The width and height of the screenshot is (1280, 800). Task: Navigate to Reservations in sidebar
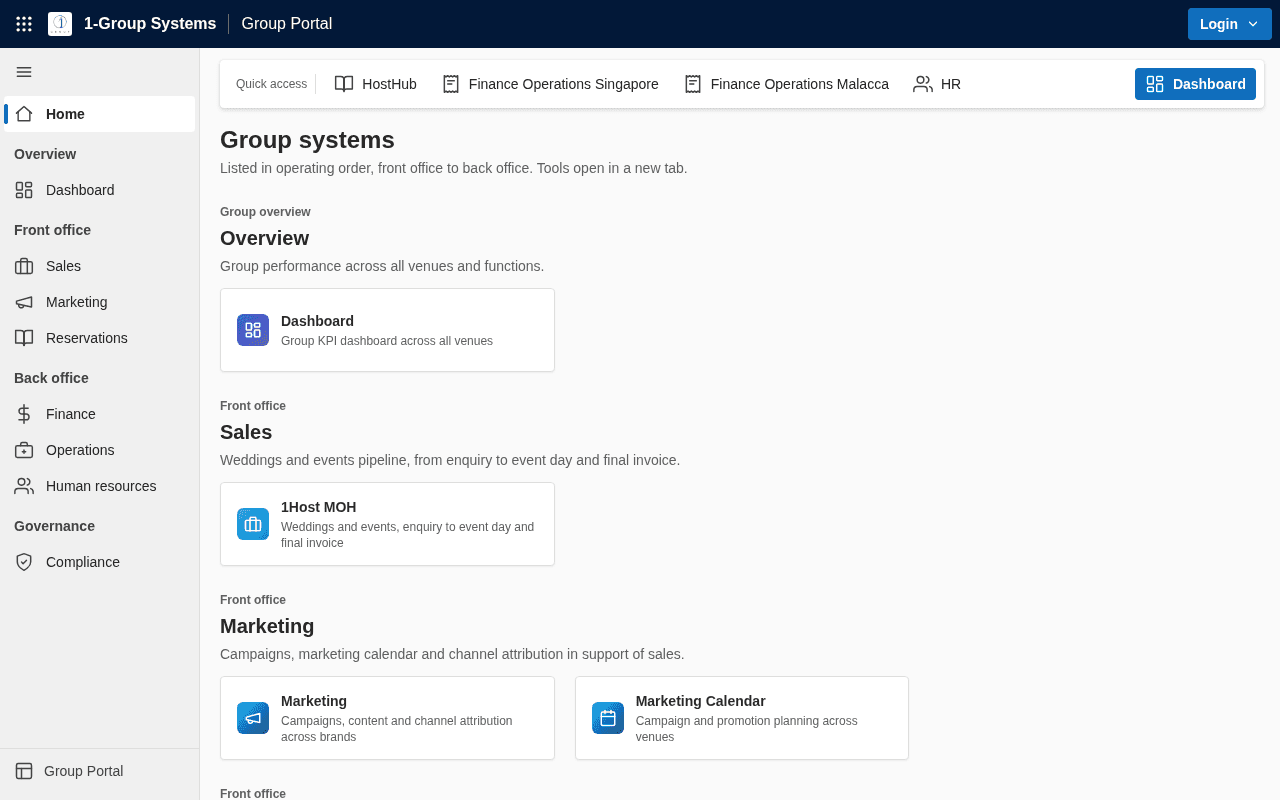pyautogui.click(x=99, y=338)
